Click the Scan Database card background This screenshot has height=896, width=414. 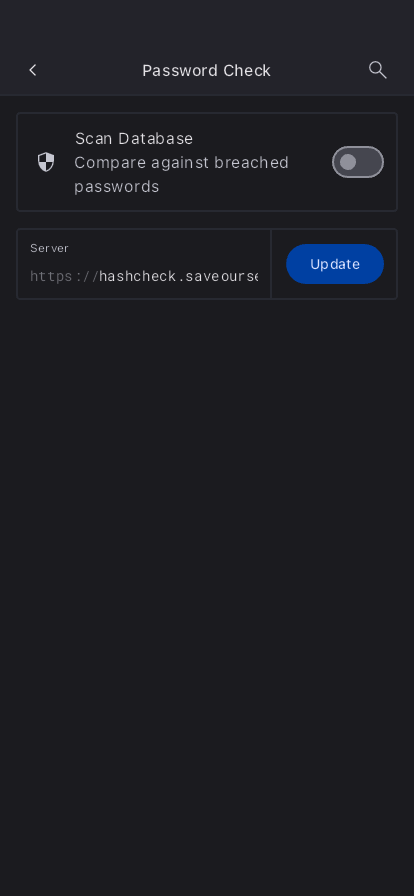207,162
